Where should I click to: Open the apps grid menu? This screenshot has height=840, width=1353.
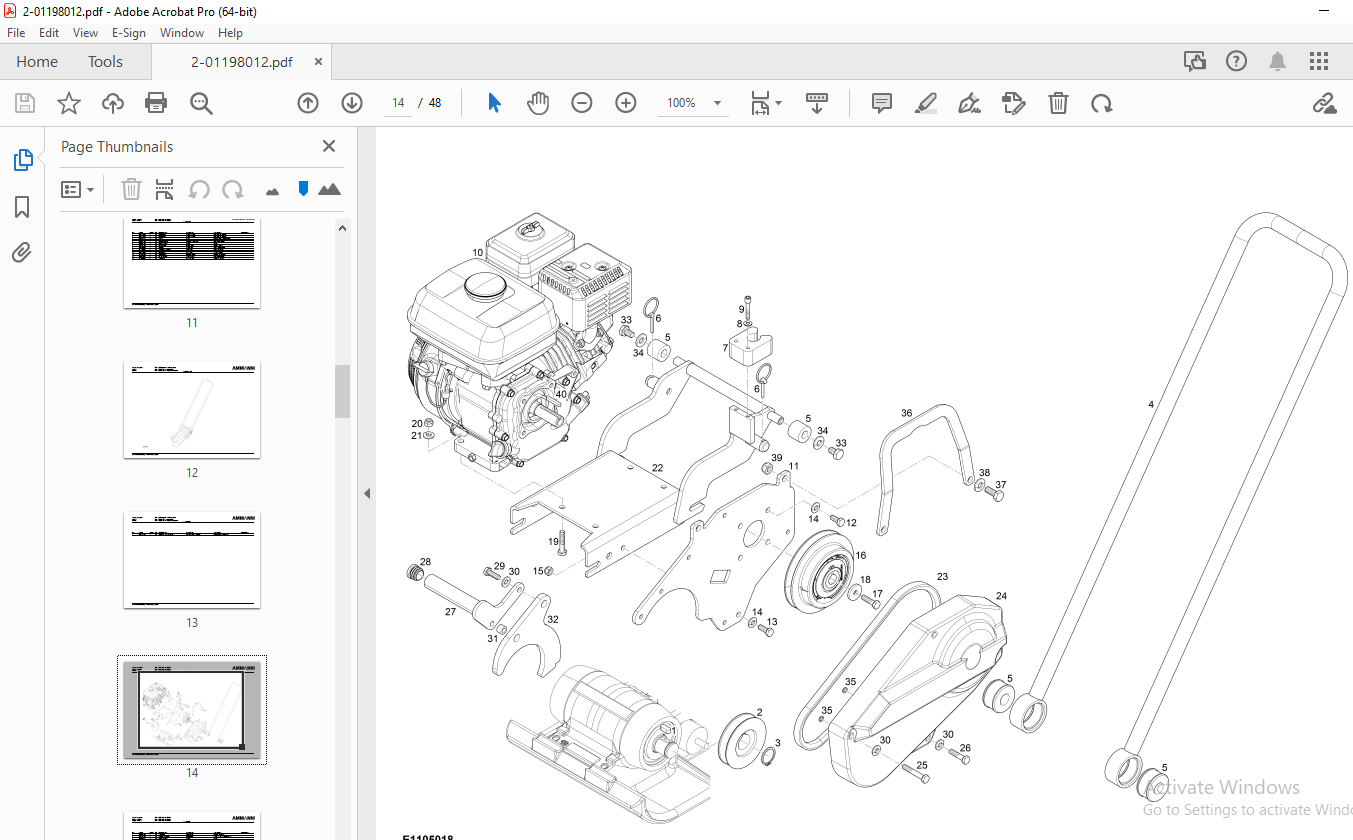coord(1318,61)
